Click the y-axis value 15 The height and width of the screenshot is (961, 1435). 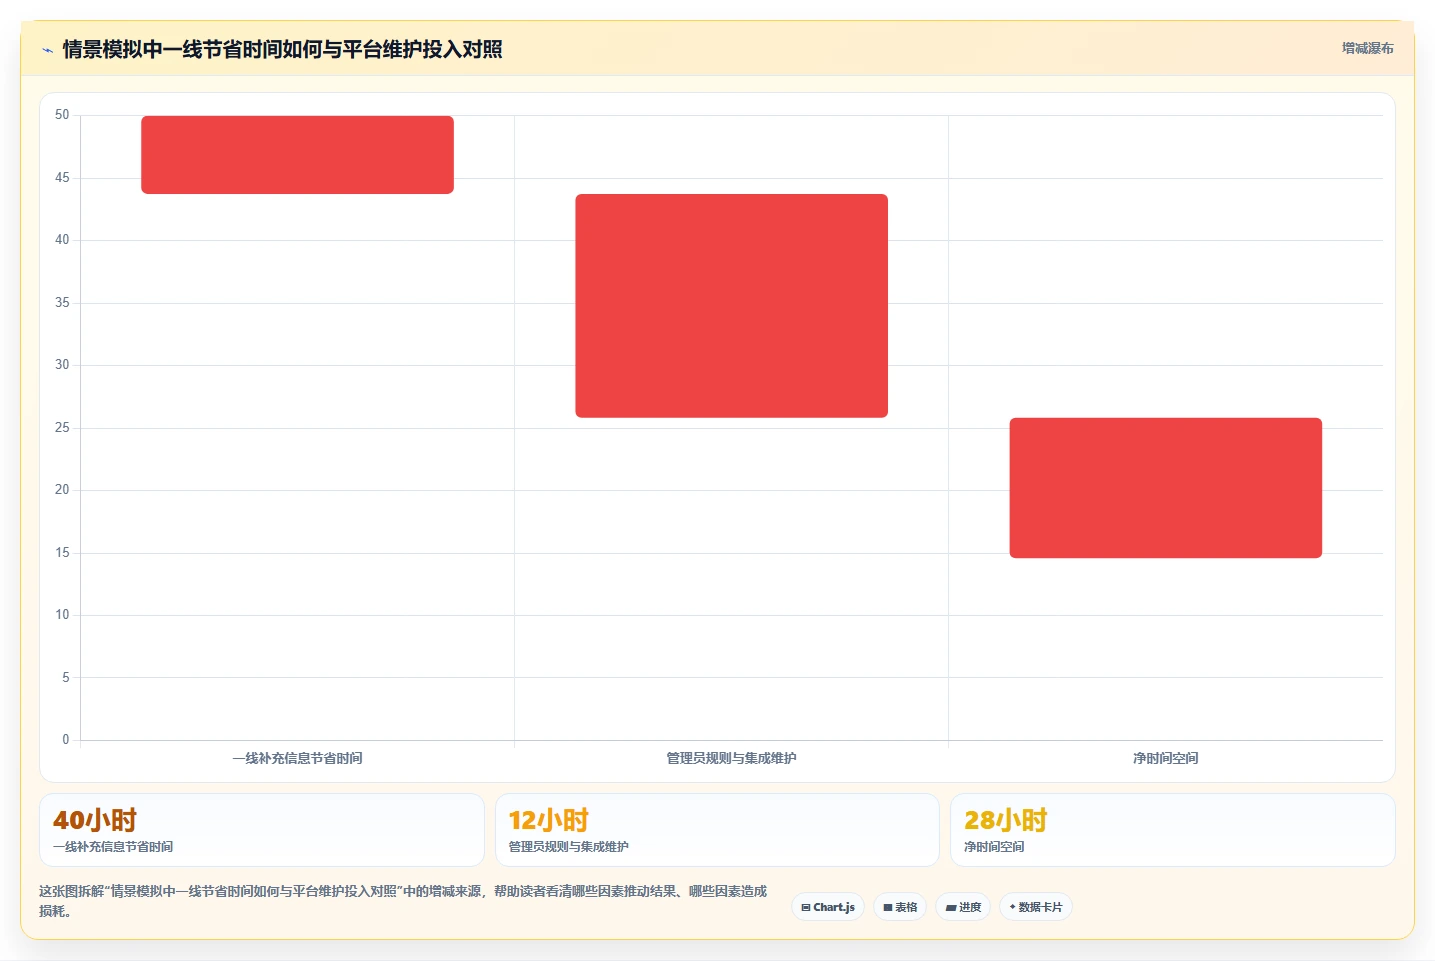[x=62, y=553]
